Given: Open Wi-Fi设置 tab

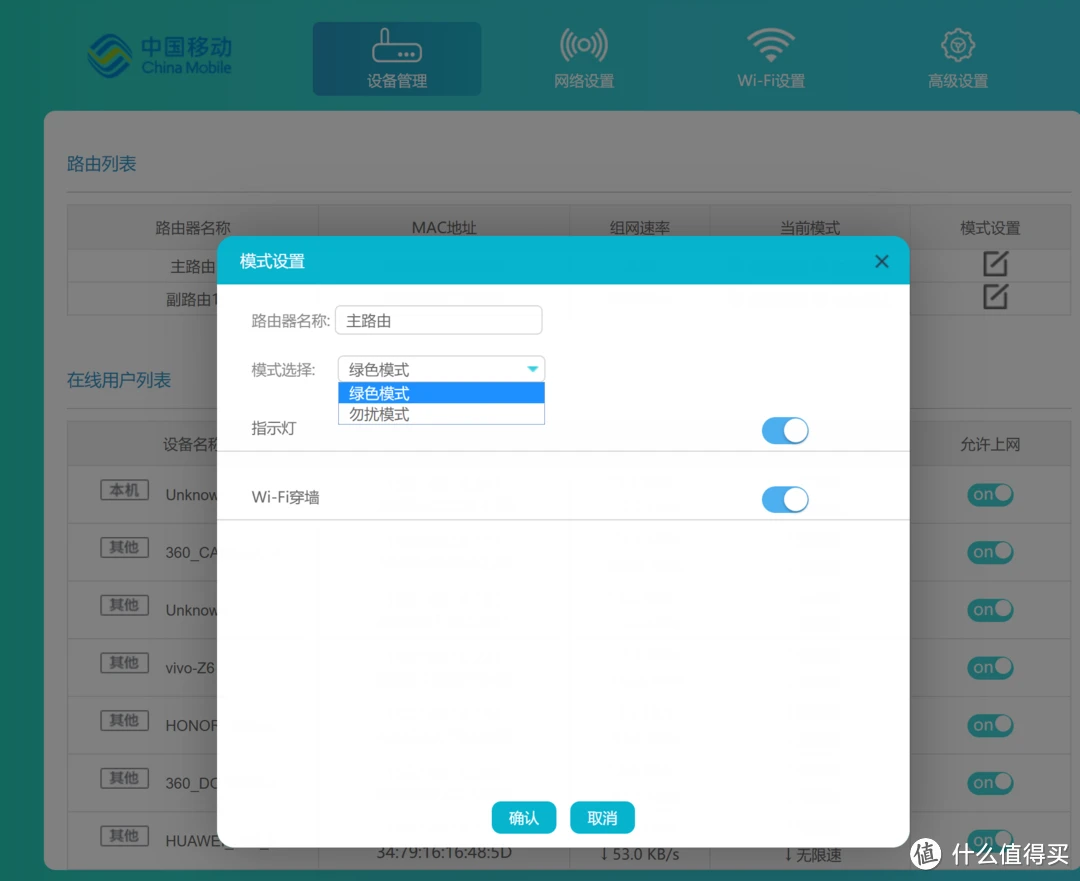Looking at the screenshot, I should (x=771, y=59).
